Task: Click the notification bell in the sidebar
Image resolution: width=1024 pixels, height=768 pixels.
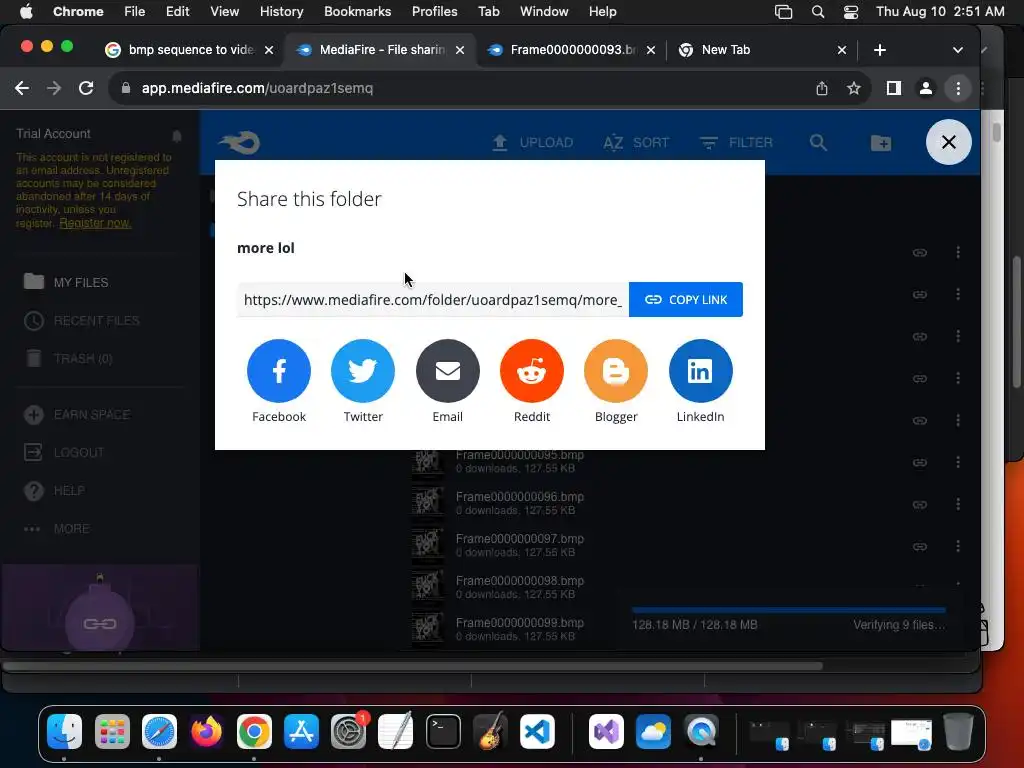Action: 177,136
